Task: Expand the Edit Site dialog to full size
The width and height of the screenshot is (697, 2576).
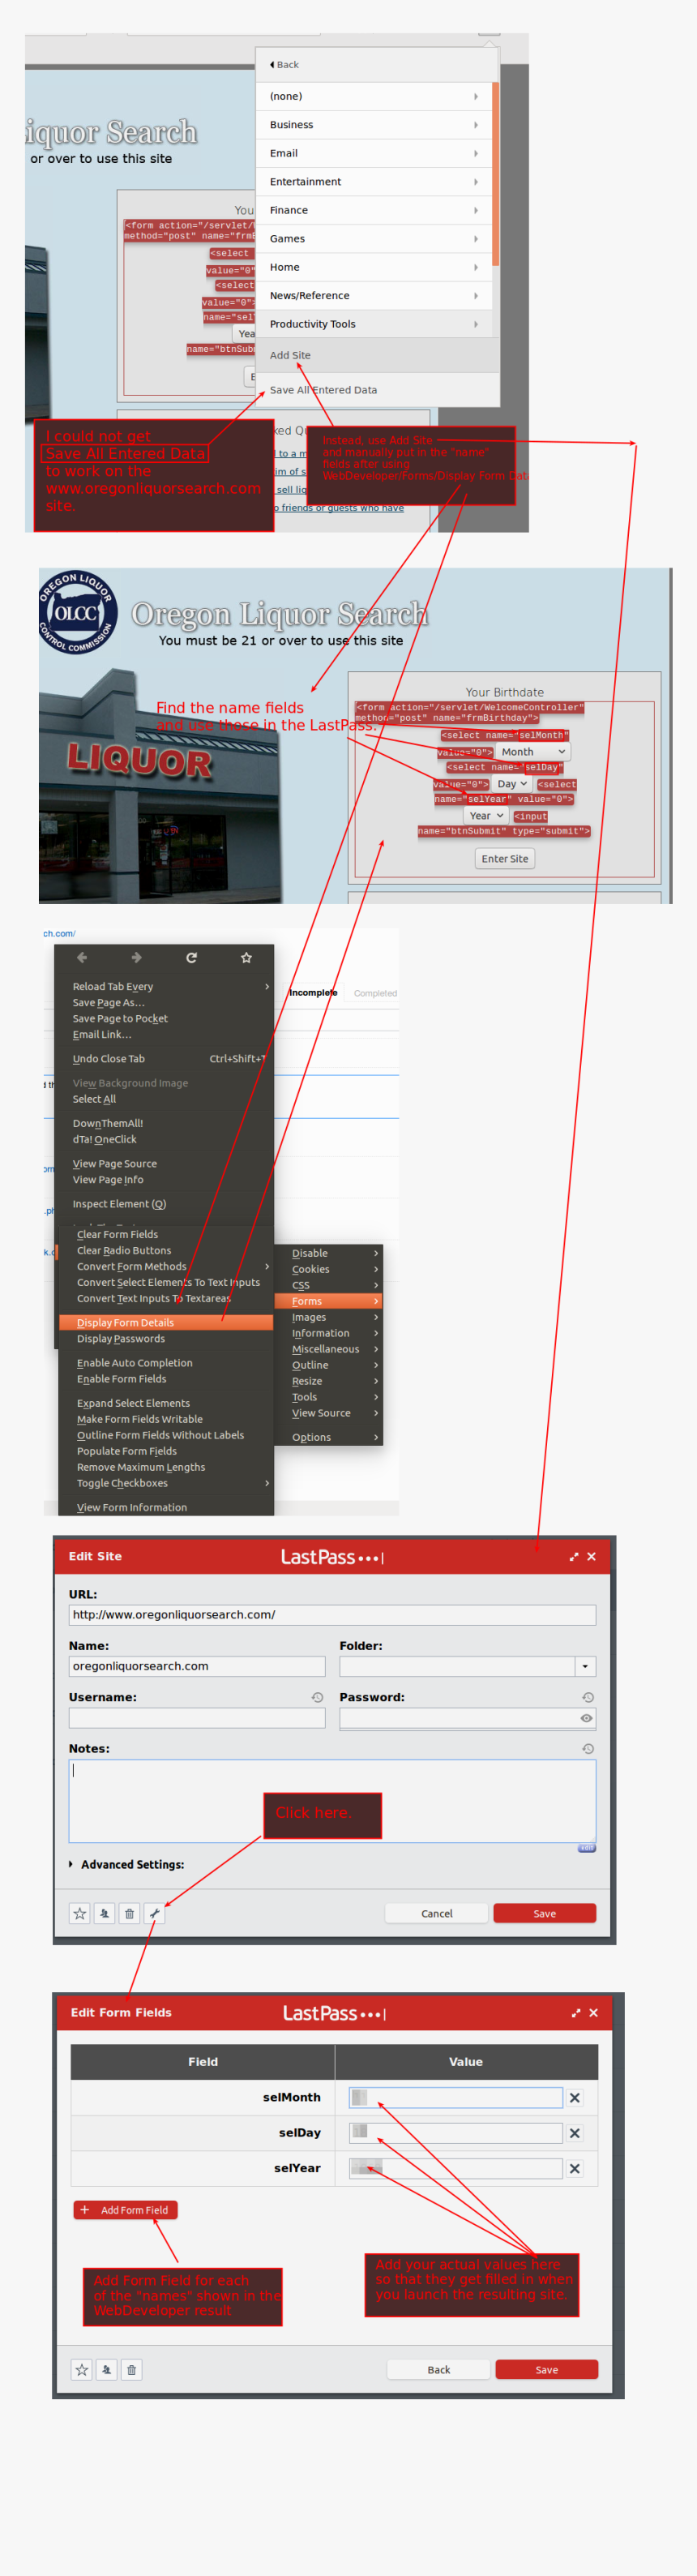Action: 574,1557
